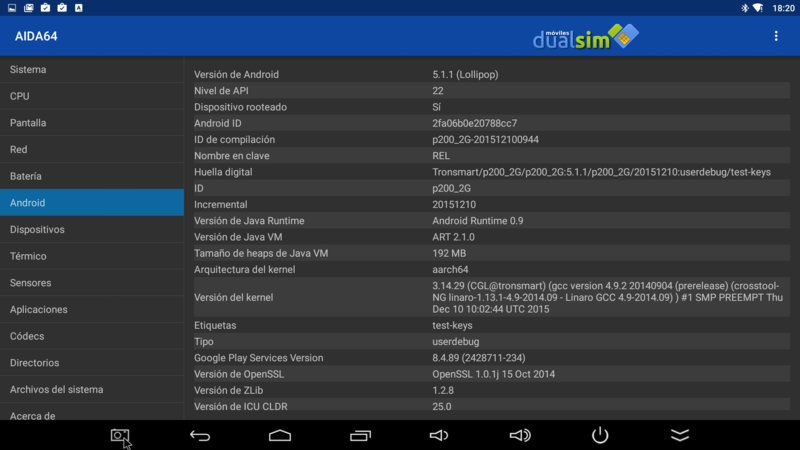Click the Versión del kernel row
The width and height of the screenshot is (800, 450).
click(x=491, y=297)
